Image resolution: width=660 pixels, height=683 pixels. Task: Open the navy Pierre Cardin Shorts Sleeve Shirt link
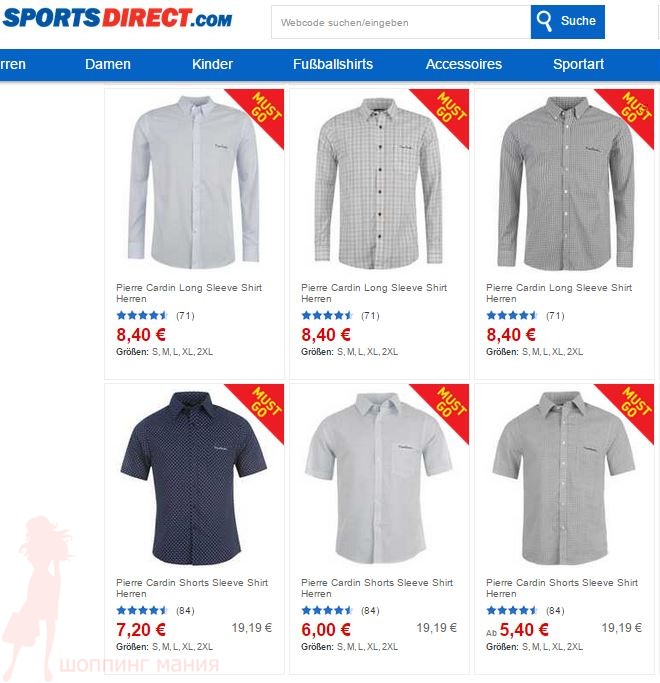coord(192,588)
